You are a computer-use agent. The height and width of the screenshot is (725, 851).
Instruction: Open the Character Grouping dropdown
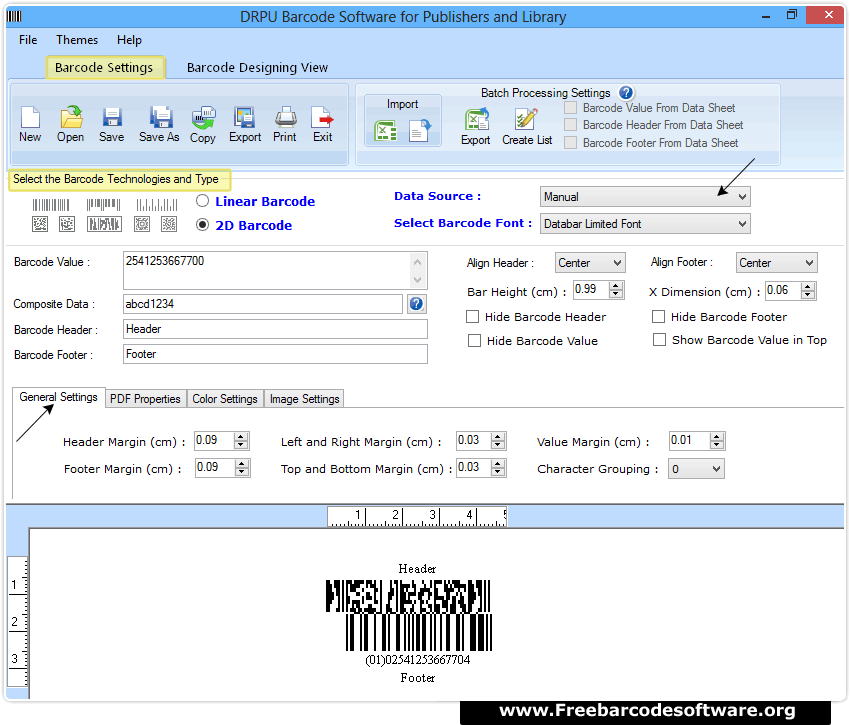point(696,469)
